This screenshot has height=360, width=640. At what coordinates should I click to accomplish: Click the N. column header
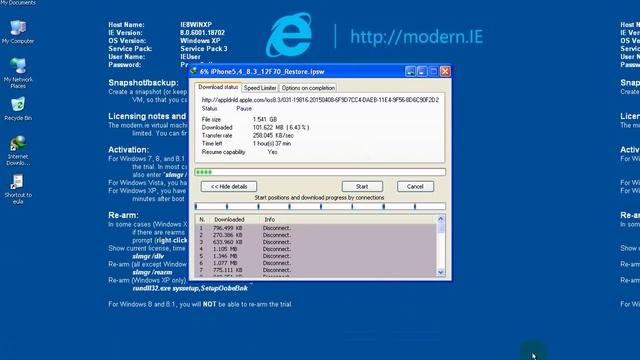click(202, 219)
